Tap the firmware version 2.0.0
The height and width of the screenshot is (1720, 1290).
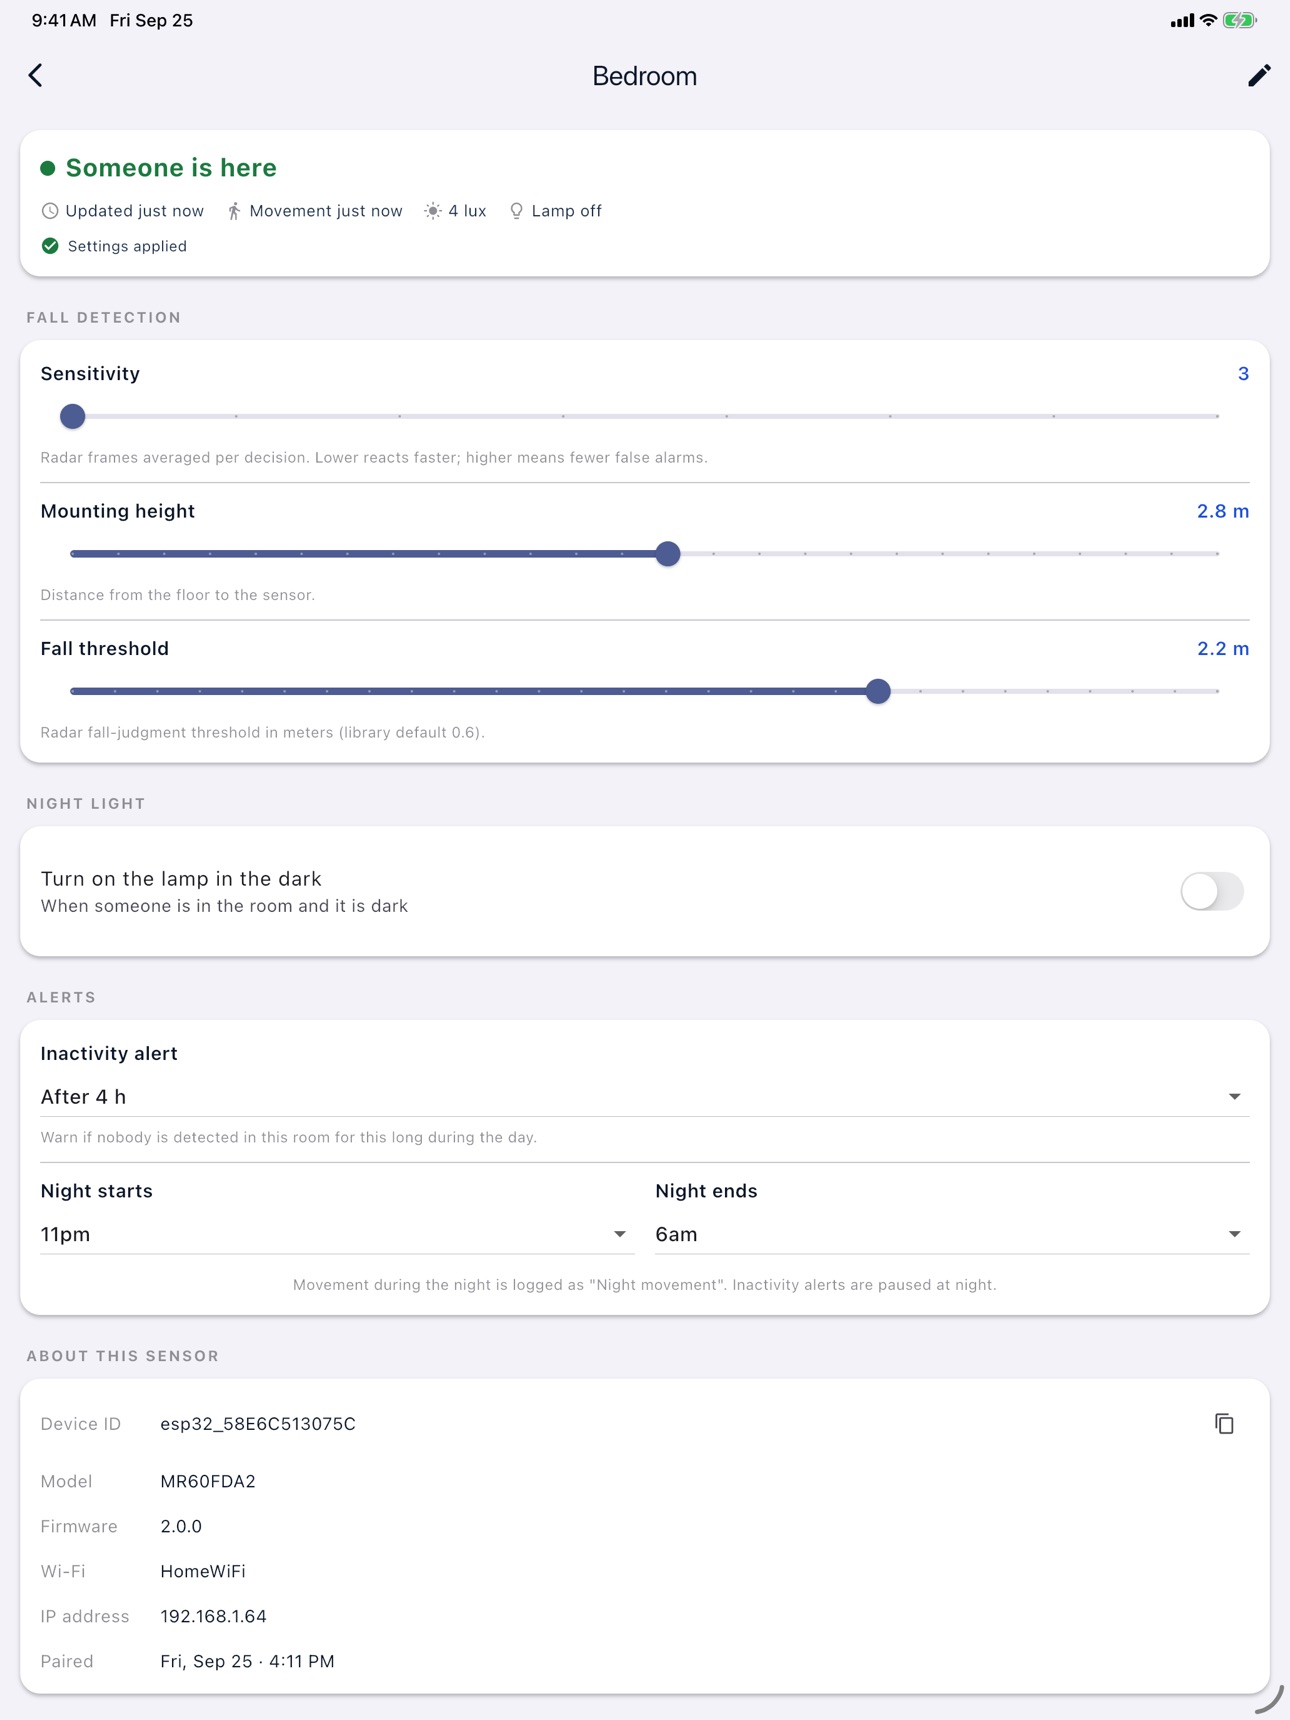[x=181, y=1526]
